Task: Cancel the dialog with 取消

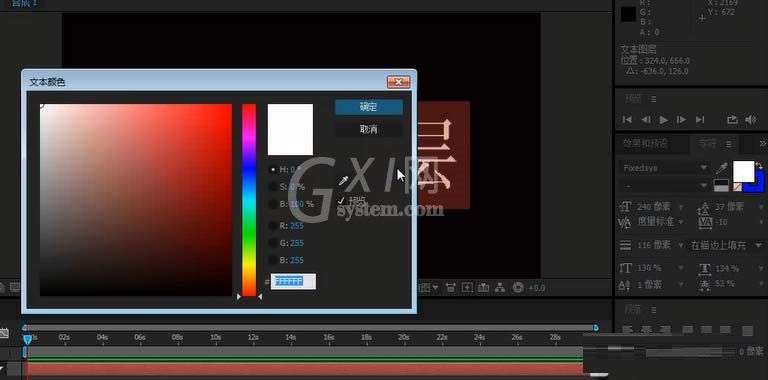Action: (x=369, y=129)
